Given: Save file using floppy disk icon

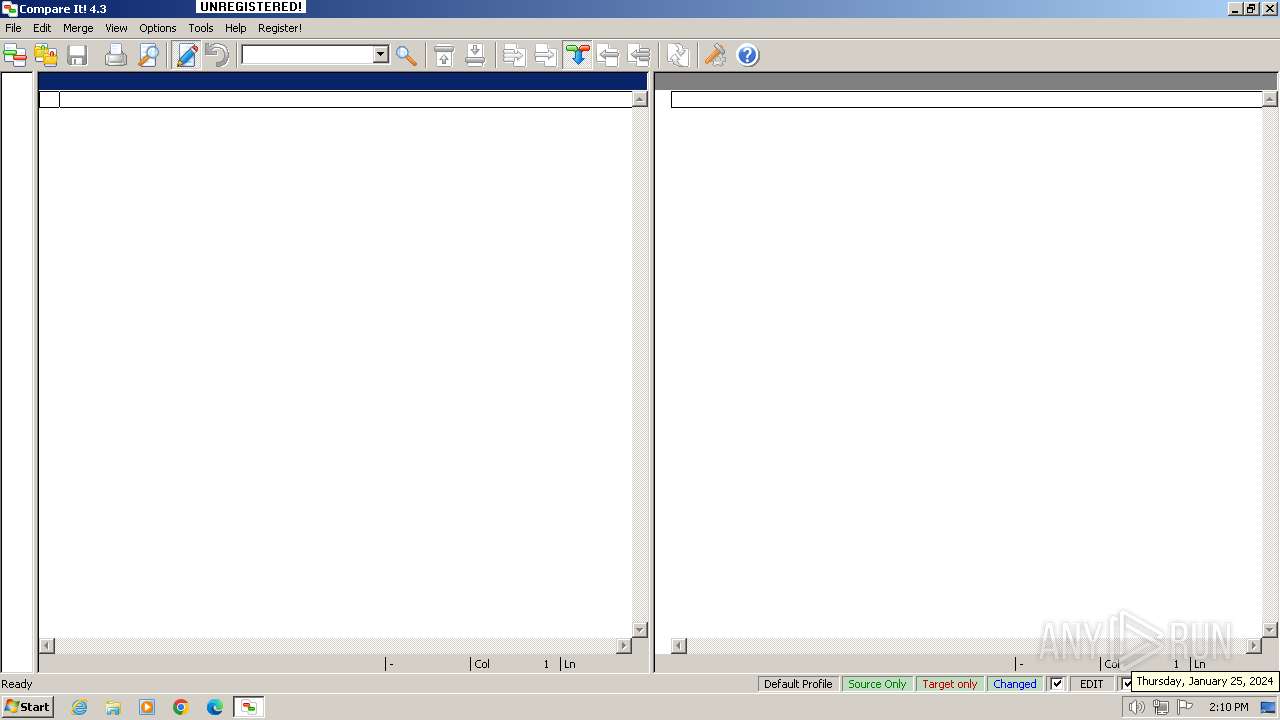Looking at the screenshot, I should pyautogui.click(x=77, y=55).
